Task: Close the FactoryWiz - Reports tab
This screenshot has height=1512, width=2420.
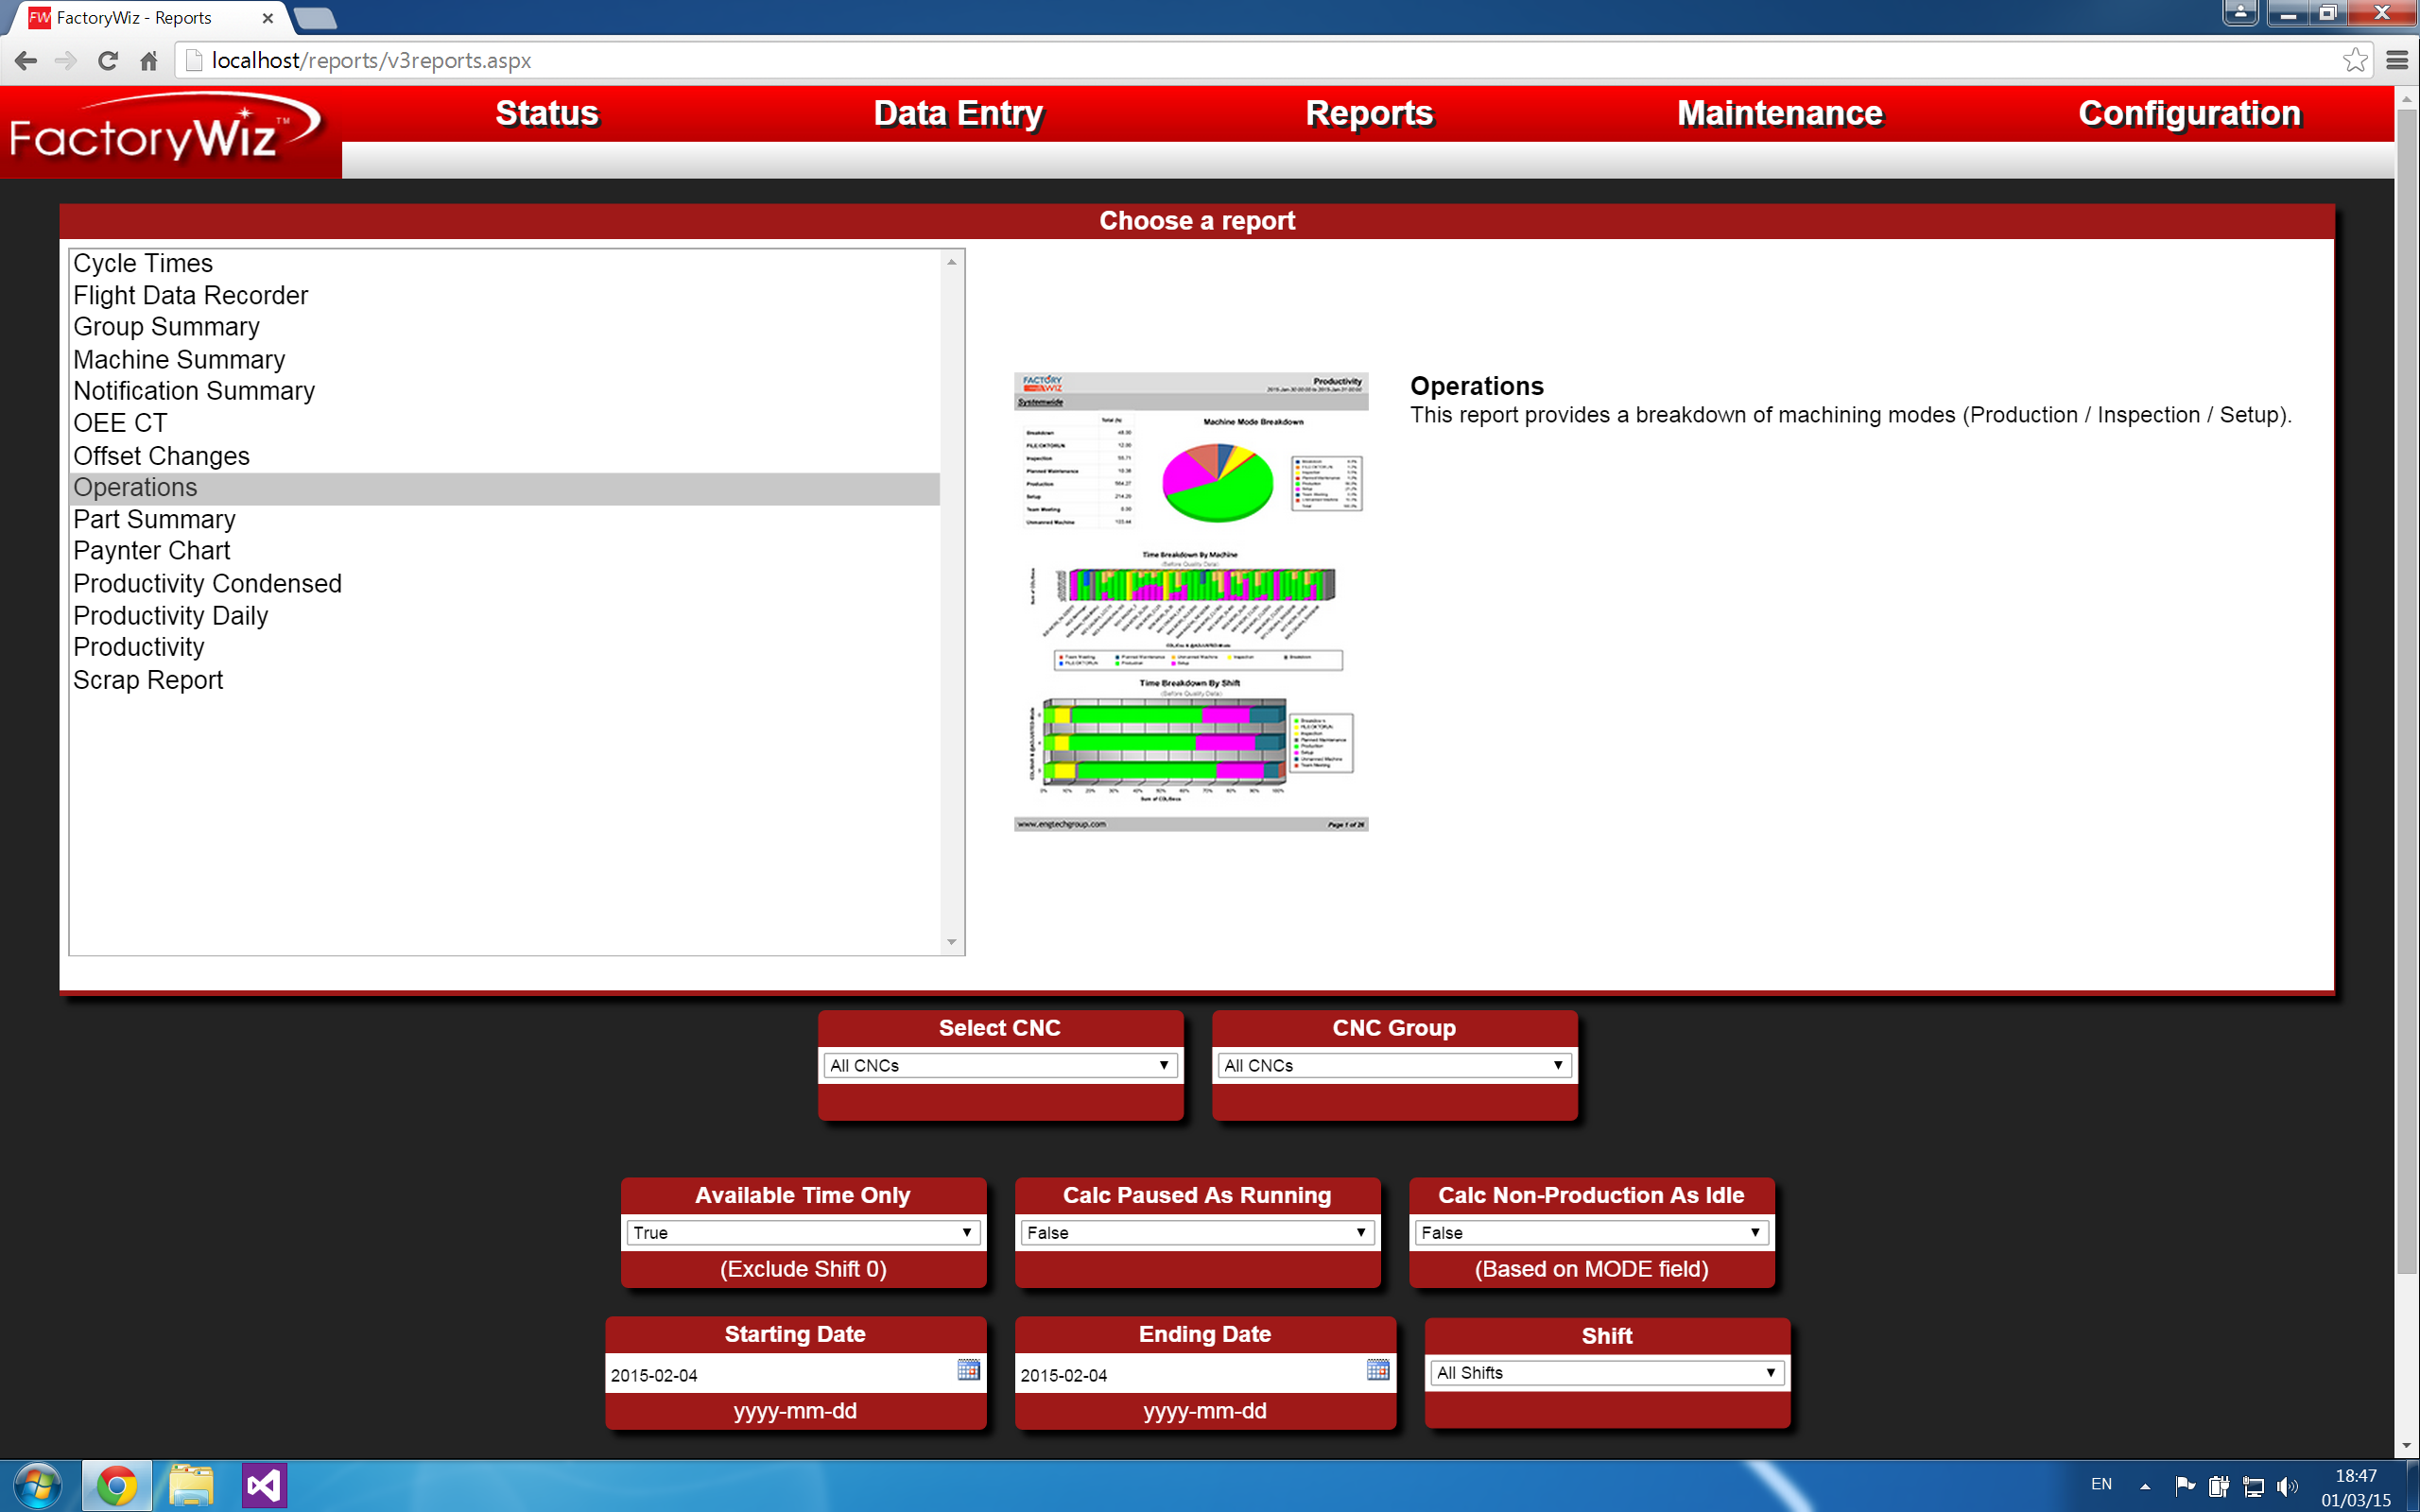Action: click(267, 18)
